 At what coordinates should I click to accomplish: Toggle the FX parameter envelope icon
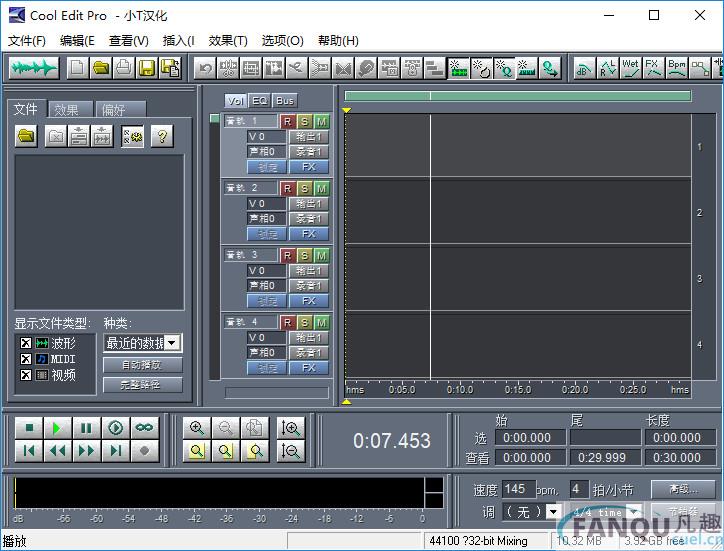click(653, 68)
